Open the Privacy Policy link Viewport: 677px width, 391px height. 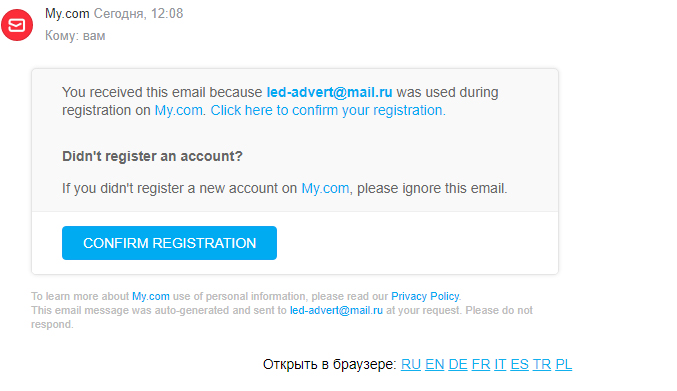coord(425,296)
